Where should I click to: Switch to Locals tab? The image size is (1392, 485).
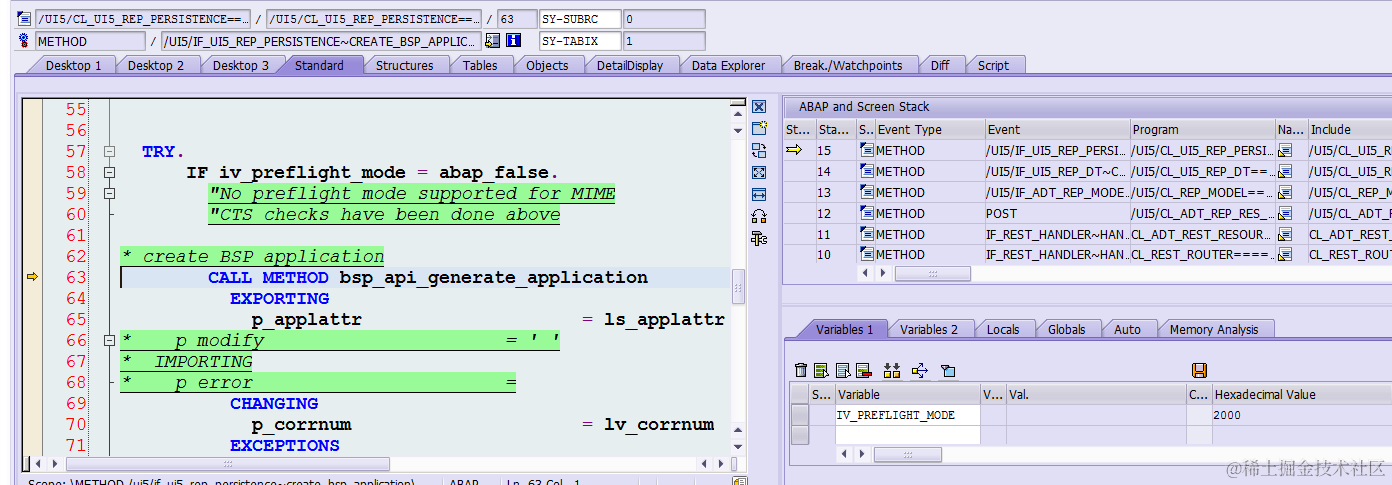tap(1003, 329)
